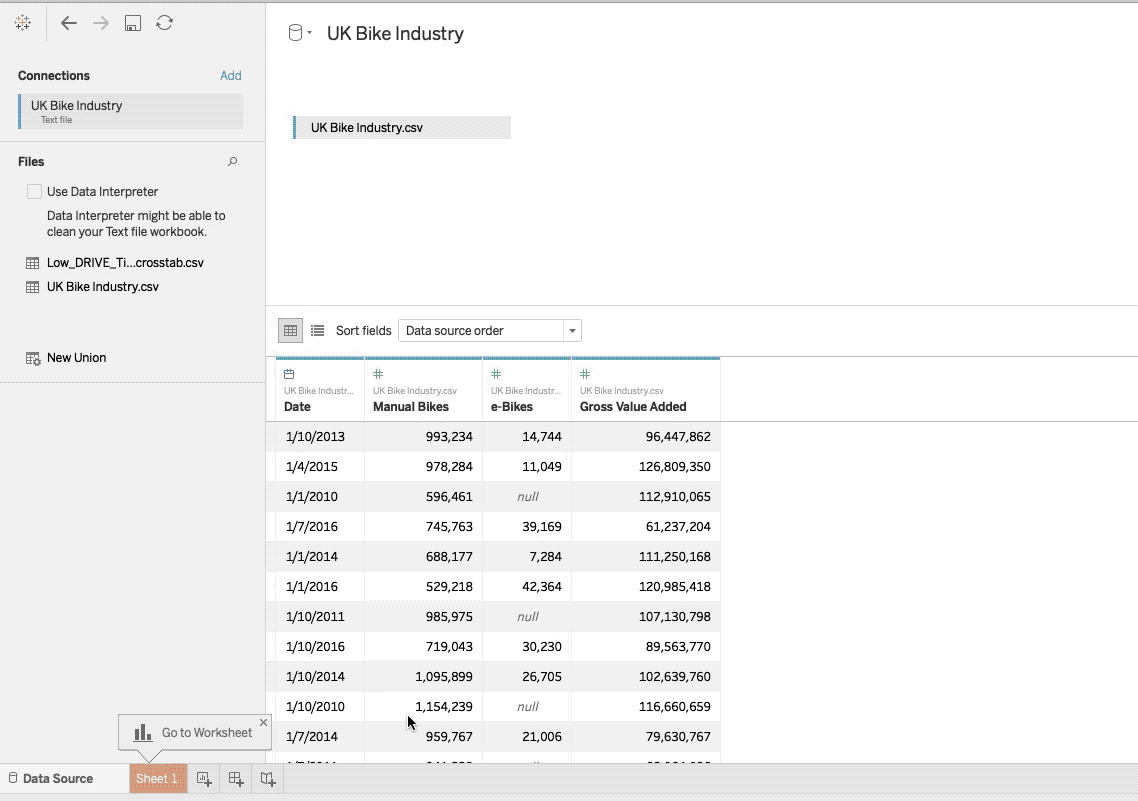Change data type of Date column icon
Screen dimensions: 1138x801
[289, 374]
